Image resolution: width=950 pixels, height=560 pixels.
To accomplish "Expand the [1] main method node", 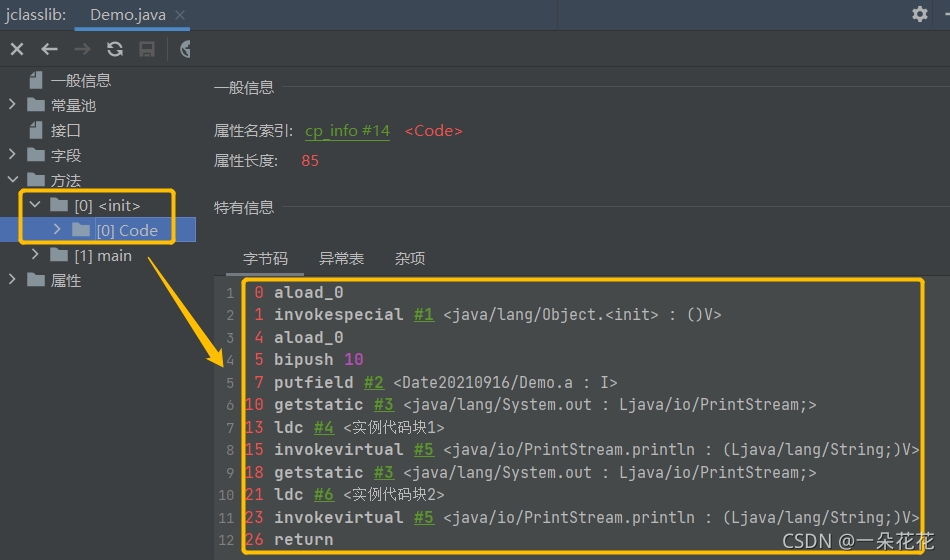I will coord(35,255).
